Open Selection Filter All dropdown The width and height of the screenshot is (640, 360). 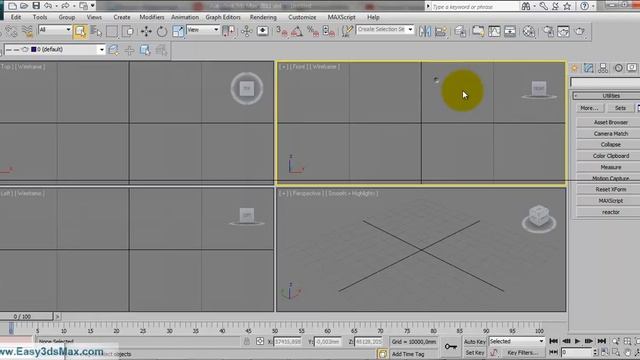(55, 30)
